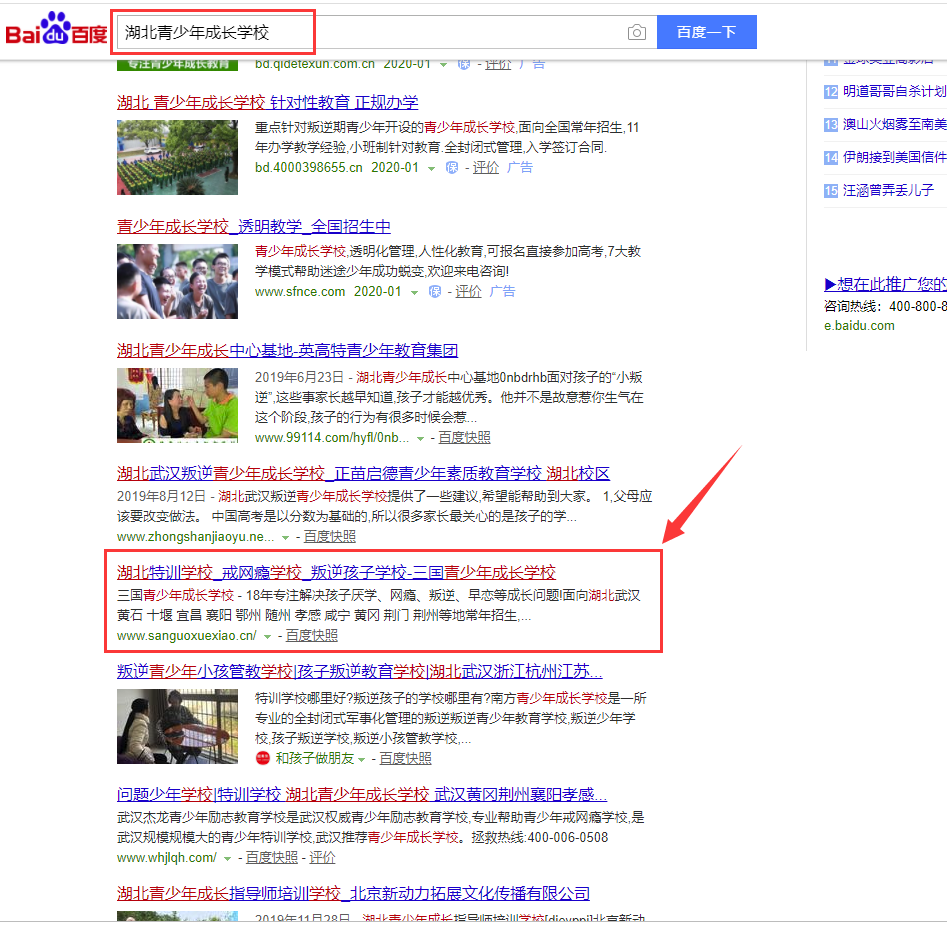947x942 pixels.
Task: Open thumbnail of boy in green shirt
Action: tap(178, 405)
